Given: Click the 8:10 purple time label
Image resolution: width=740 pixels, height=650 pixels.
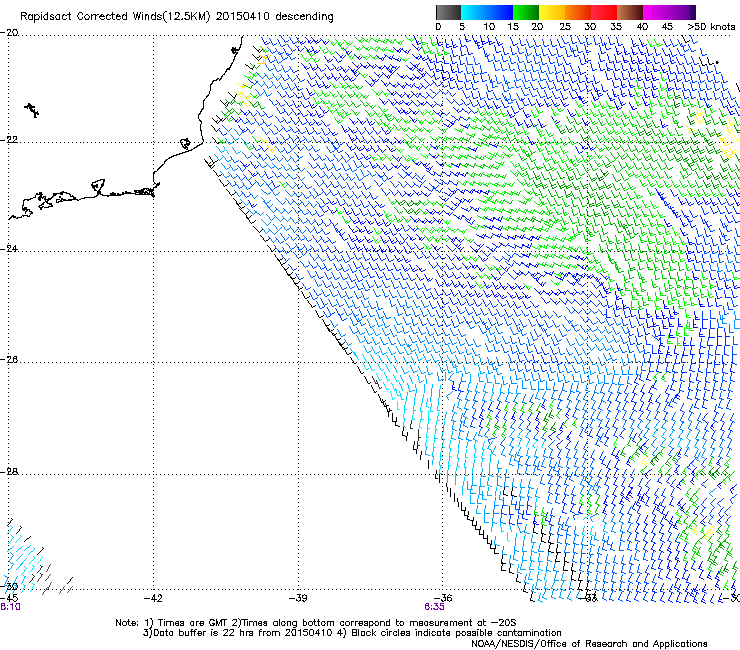Looking at the screenshot, I should pos(10,607).
